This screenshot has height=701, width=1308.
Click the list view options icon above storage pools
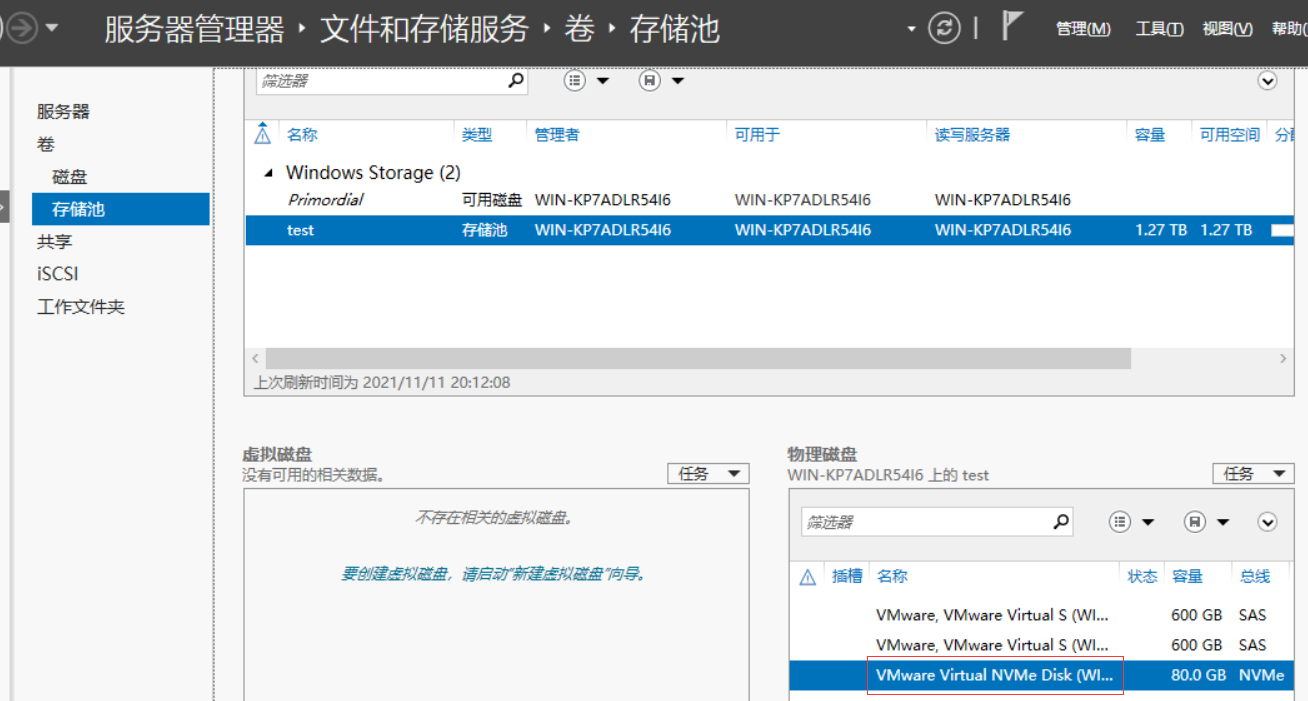coord(575,81)
